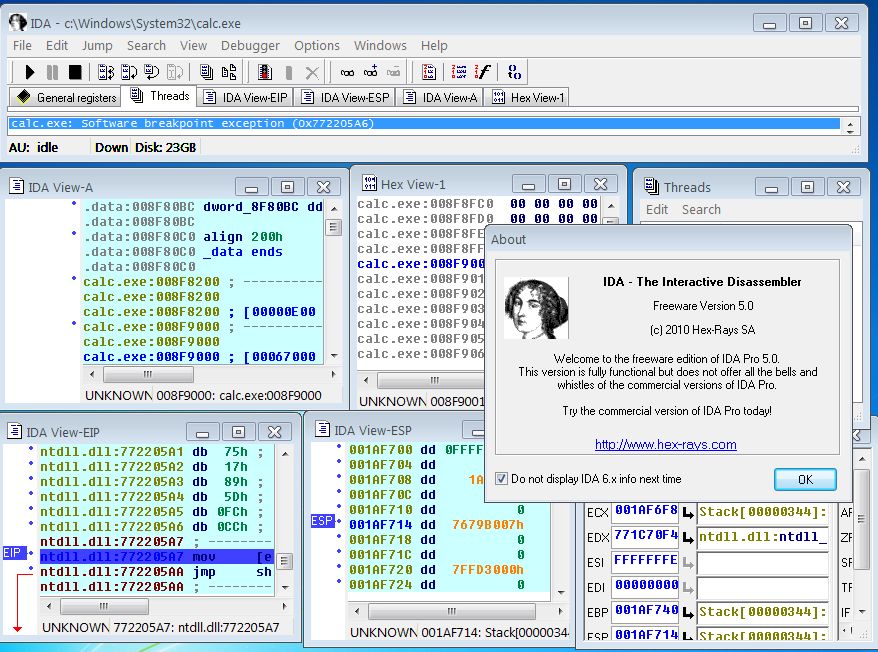878x652 pixels.
Task: Click ECX register value field
Action: coord(645,511)
